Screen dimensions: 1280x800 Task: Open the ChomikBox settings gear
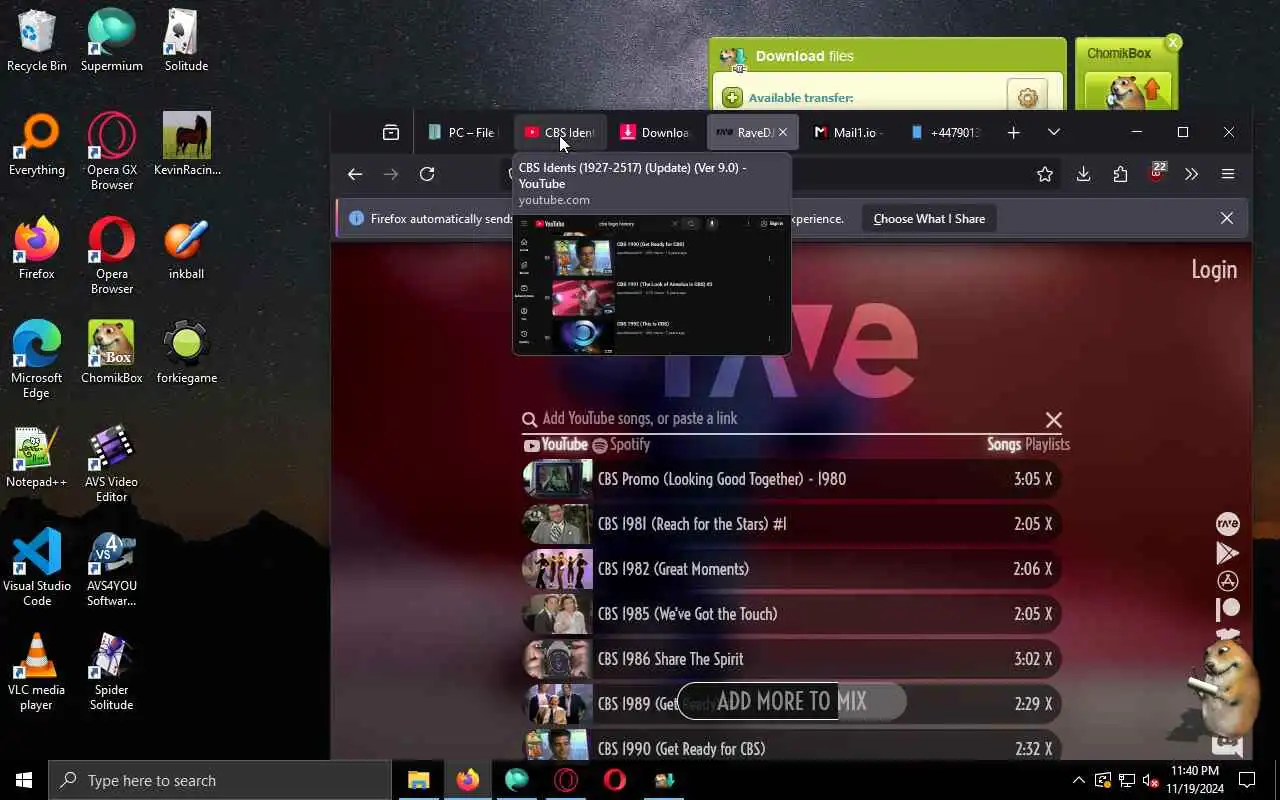1027,97
